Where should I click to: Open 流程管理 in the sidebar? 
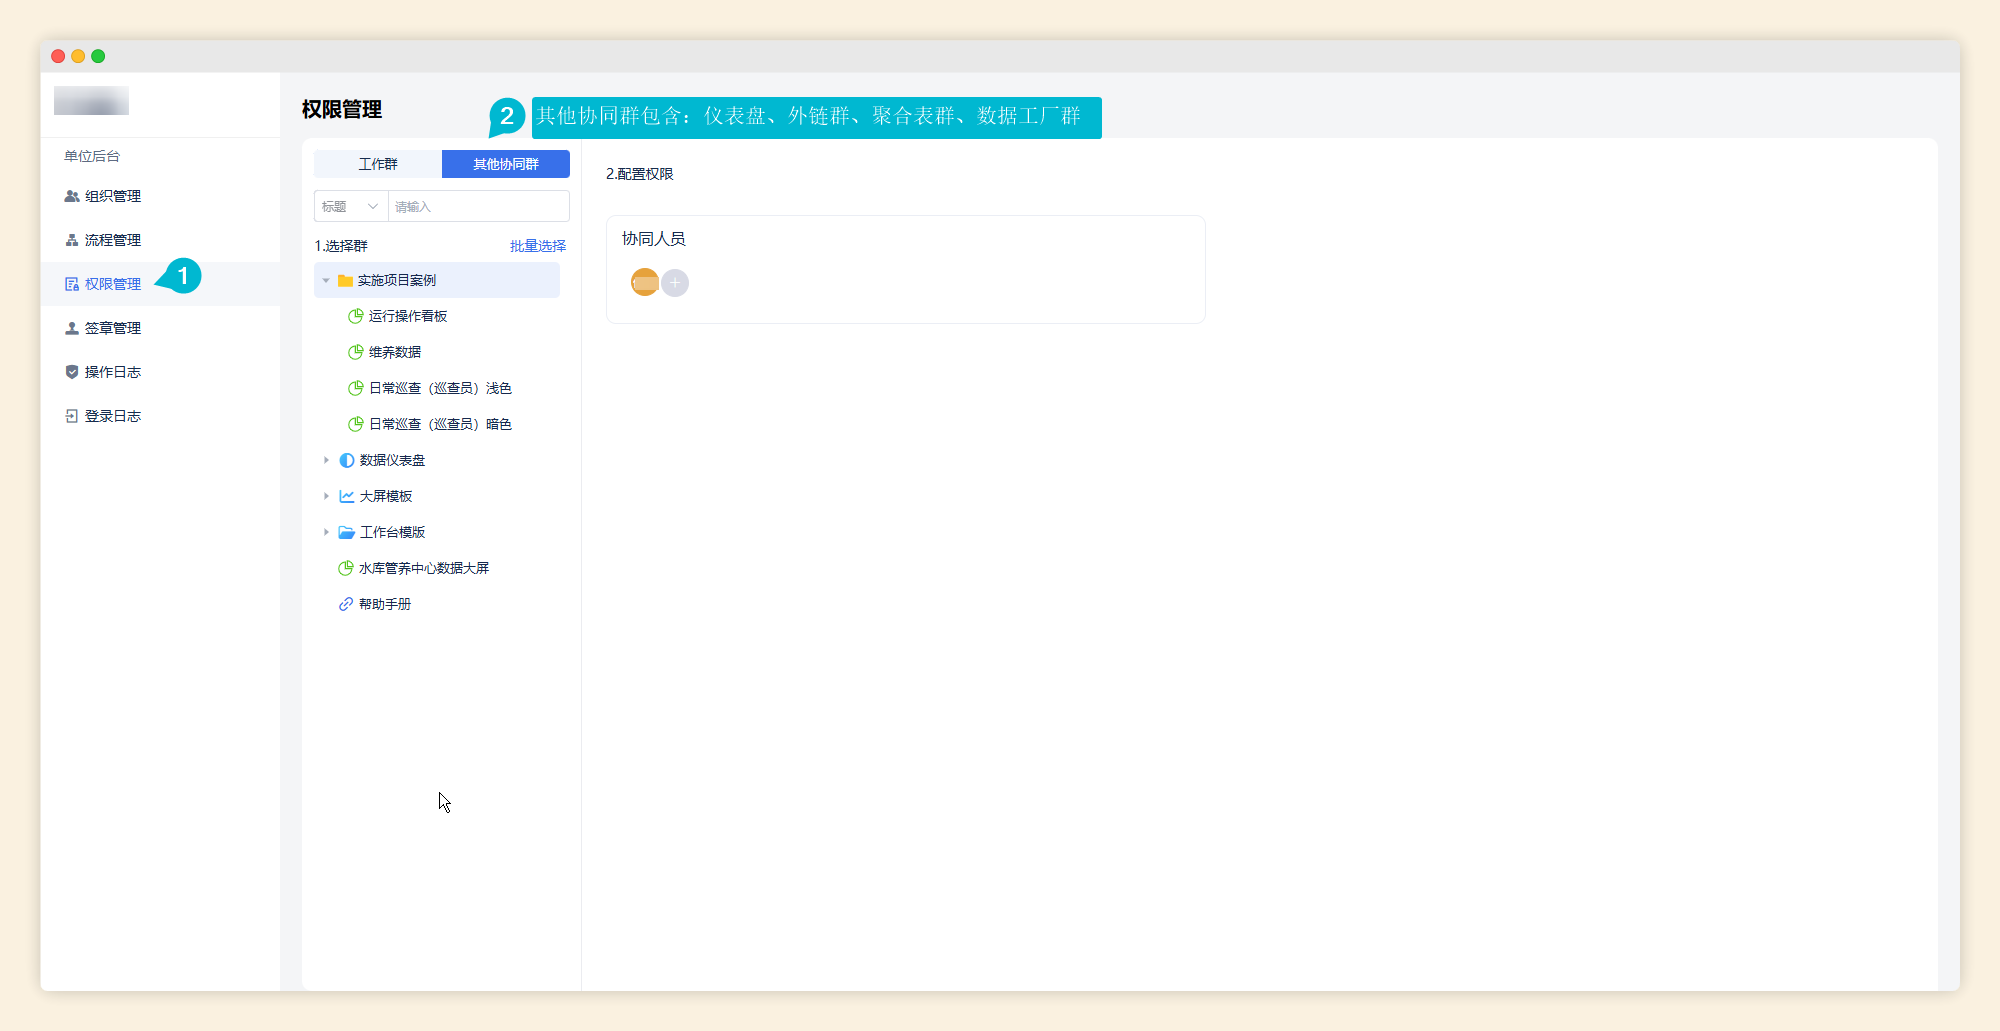click(112, 240)
